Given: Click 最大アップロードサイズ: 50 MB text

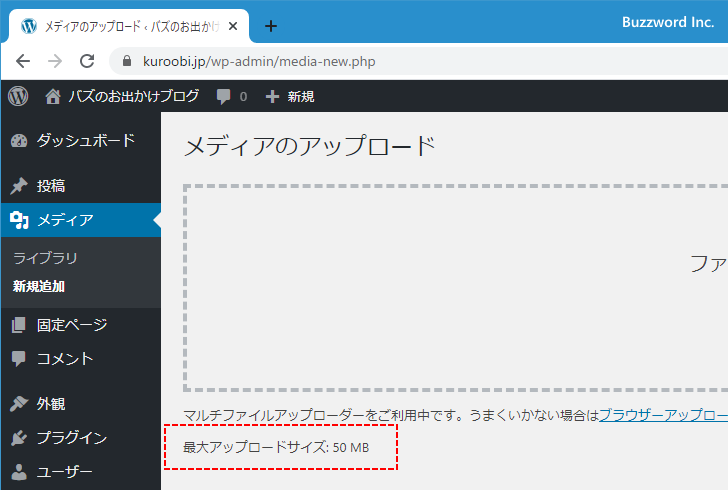Looking at the screenshot, I should (x=276, y=447).
